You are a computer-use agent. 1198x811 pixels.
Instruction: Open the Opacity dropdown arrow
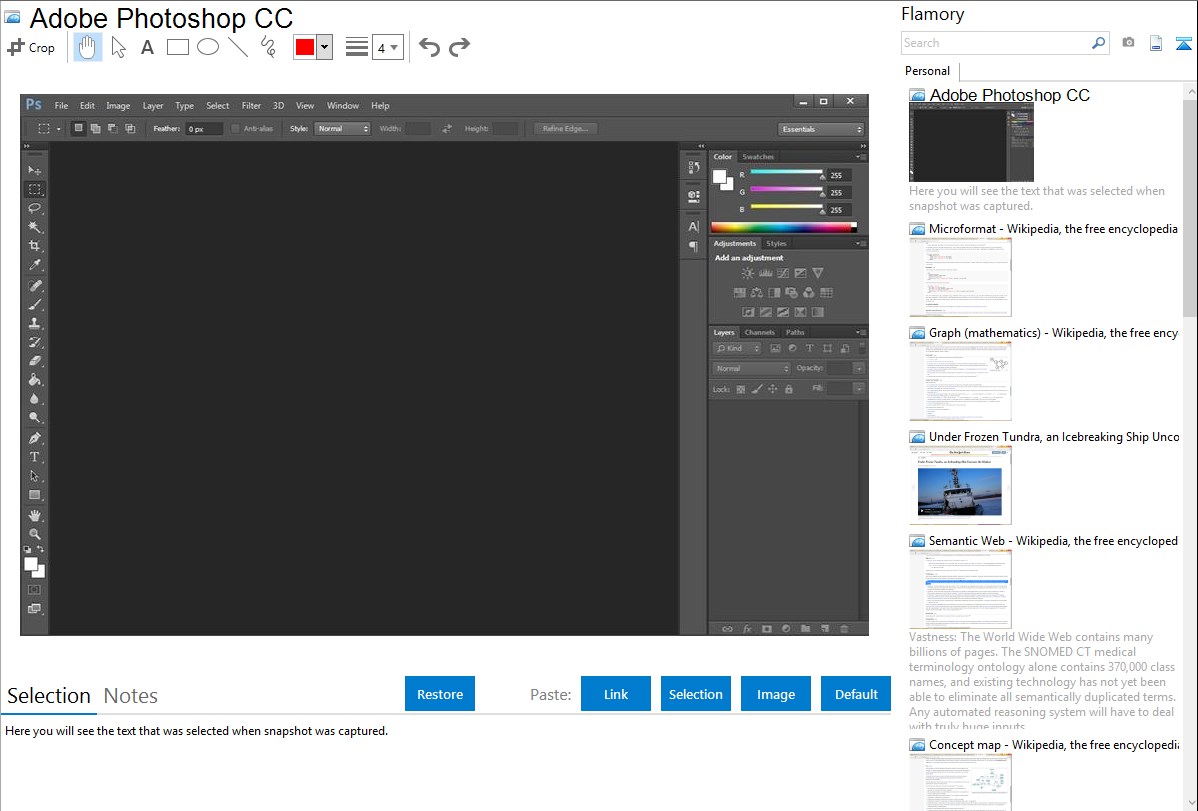click(x=859, y=368)
